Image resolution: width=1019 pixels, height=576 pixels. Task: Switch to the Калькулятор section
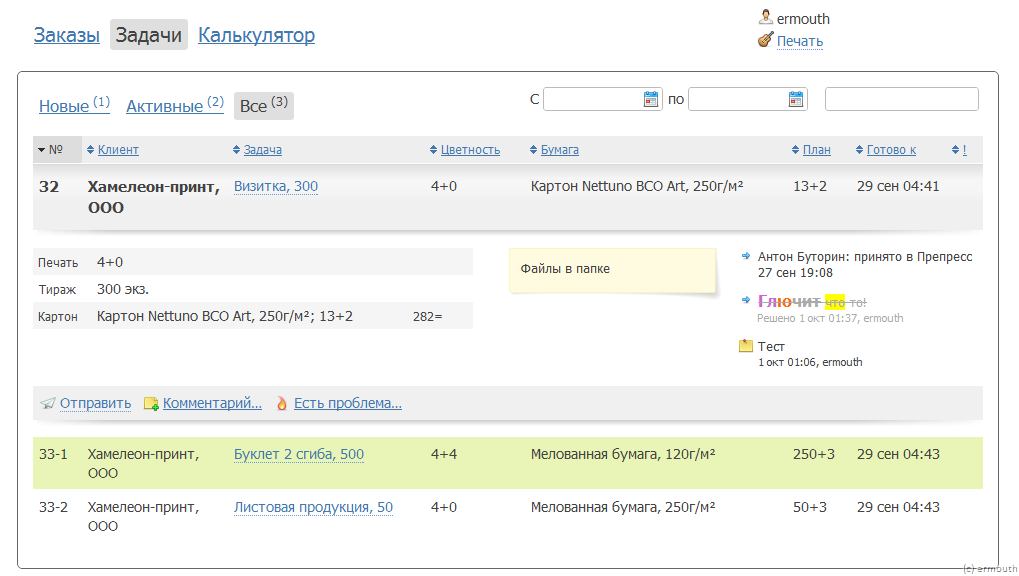(256, 35)
